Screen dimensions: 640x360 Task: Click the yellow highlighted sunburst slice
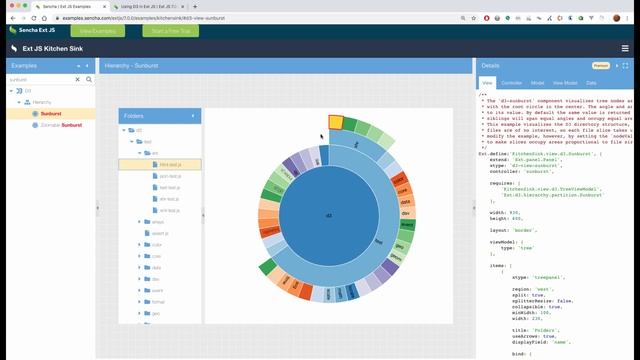pyautogui.click(x=336, y=122)
